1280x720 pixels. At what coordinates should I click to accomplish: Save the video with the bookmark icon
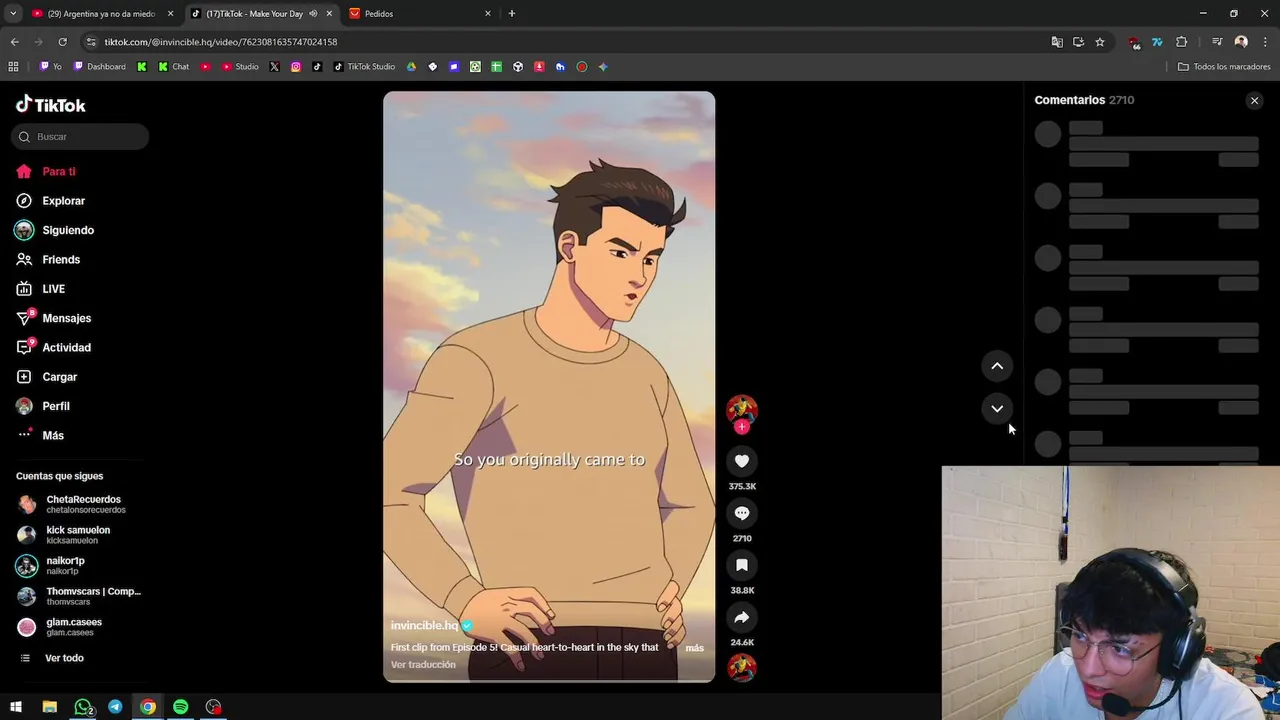point(742,565)
